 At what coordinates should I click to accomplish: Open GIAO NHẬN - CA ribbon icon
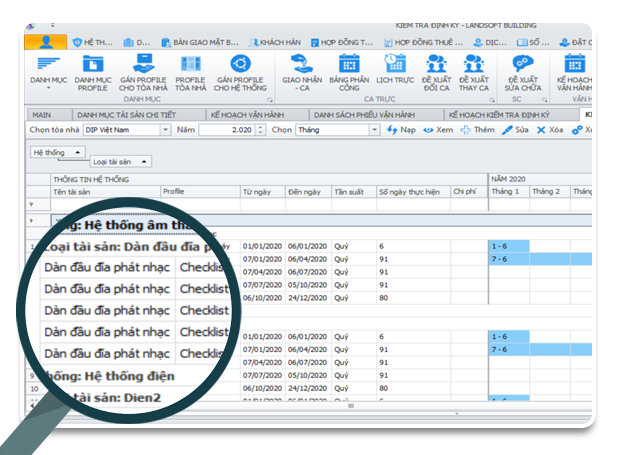click(302, 73)
